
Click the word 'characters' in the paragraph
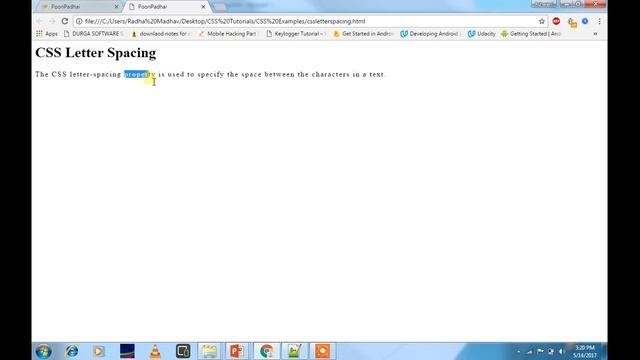331,74
